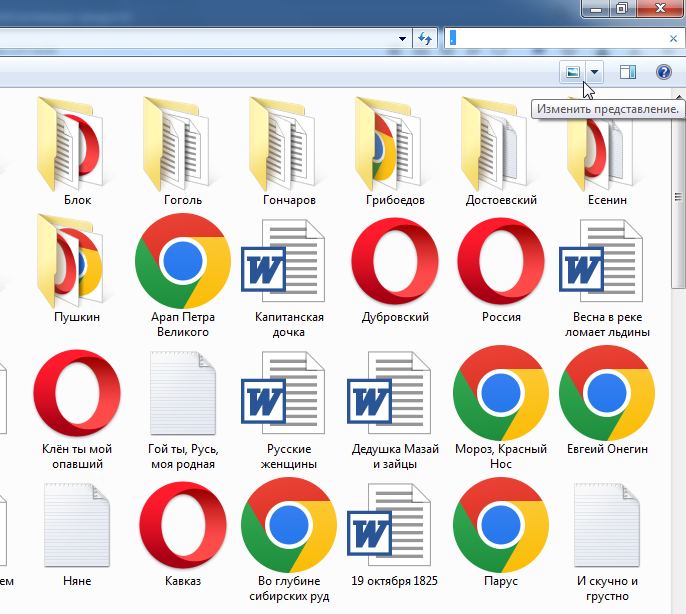Image resolution: width=686 pixels, height=614 pixels.
Task: Click the change view button
Action: click(x=573, y=72)
